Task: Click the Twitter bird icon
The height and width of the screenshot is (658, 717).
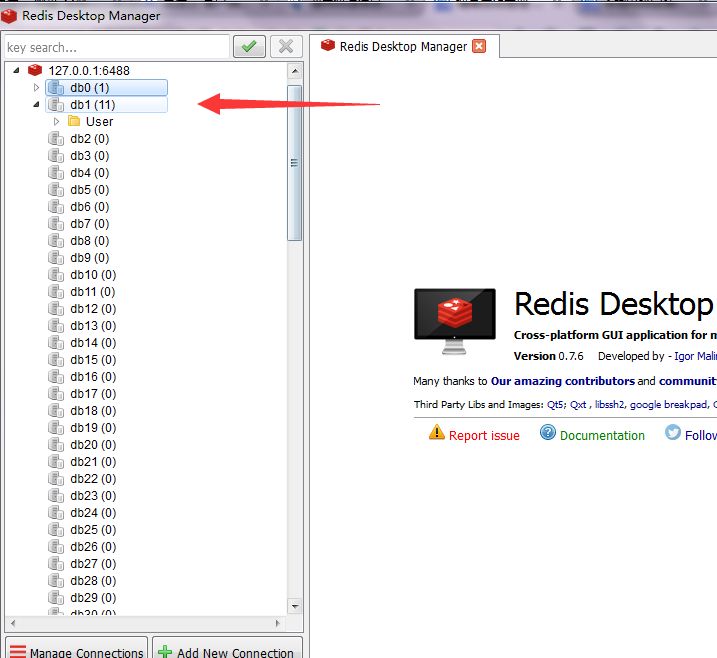Action: coord(673,432)
